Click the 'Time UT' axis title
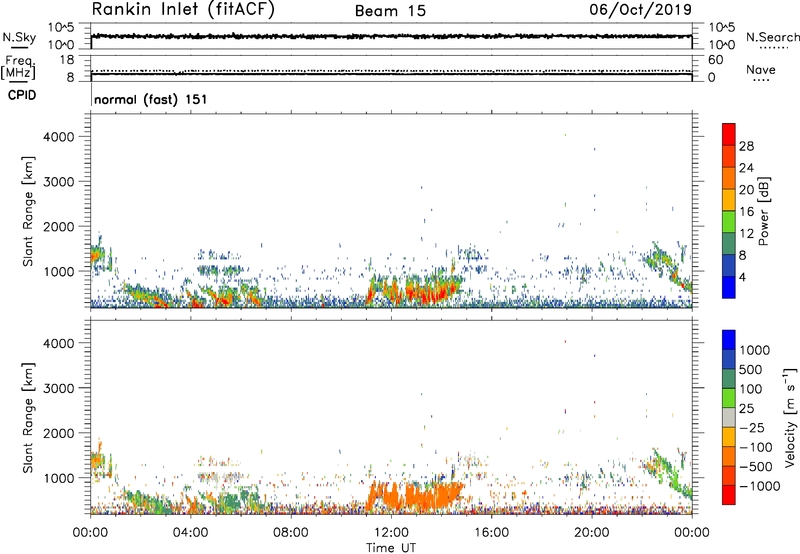The image size is (800, 554). pyautogui.click(x=391, y=548)
